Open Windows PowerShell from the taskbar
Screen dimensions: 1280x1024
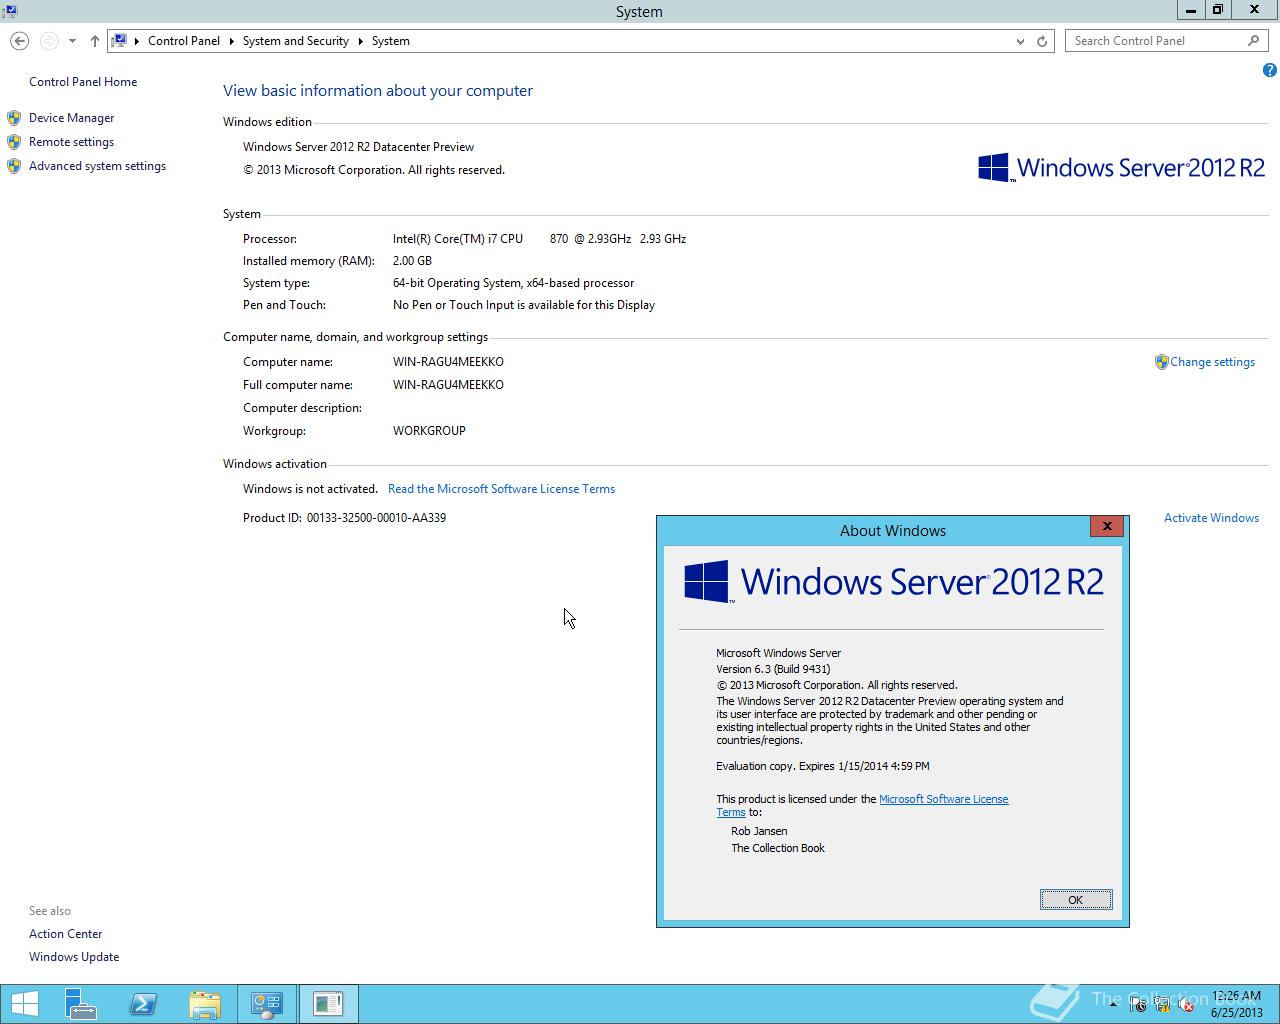click(x=142, y=1003)
